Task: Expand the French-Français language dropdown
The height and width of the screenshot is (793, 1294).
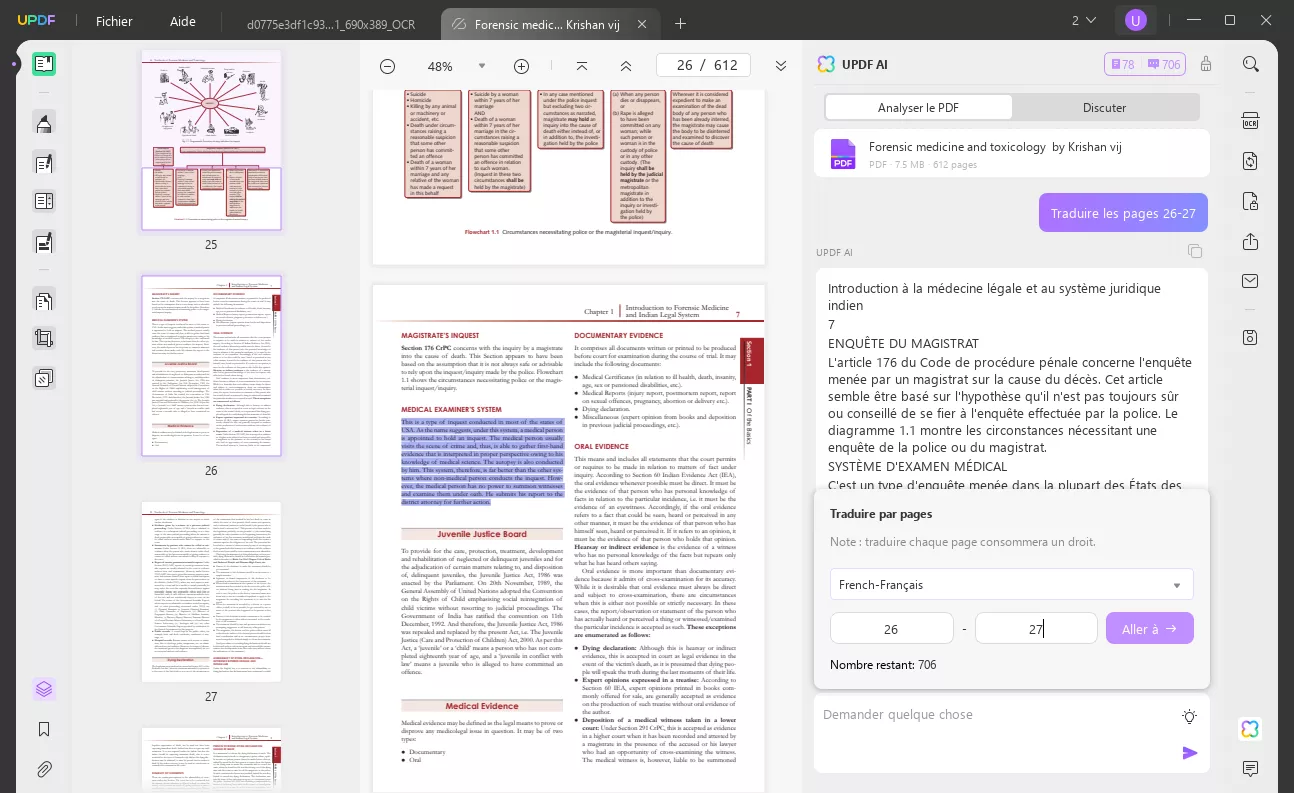Action: click(1011, 584)
